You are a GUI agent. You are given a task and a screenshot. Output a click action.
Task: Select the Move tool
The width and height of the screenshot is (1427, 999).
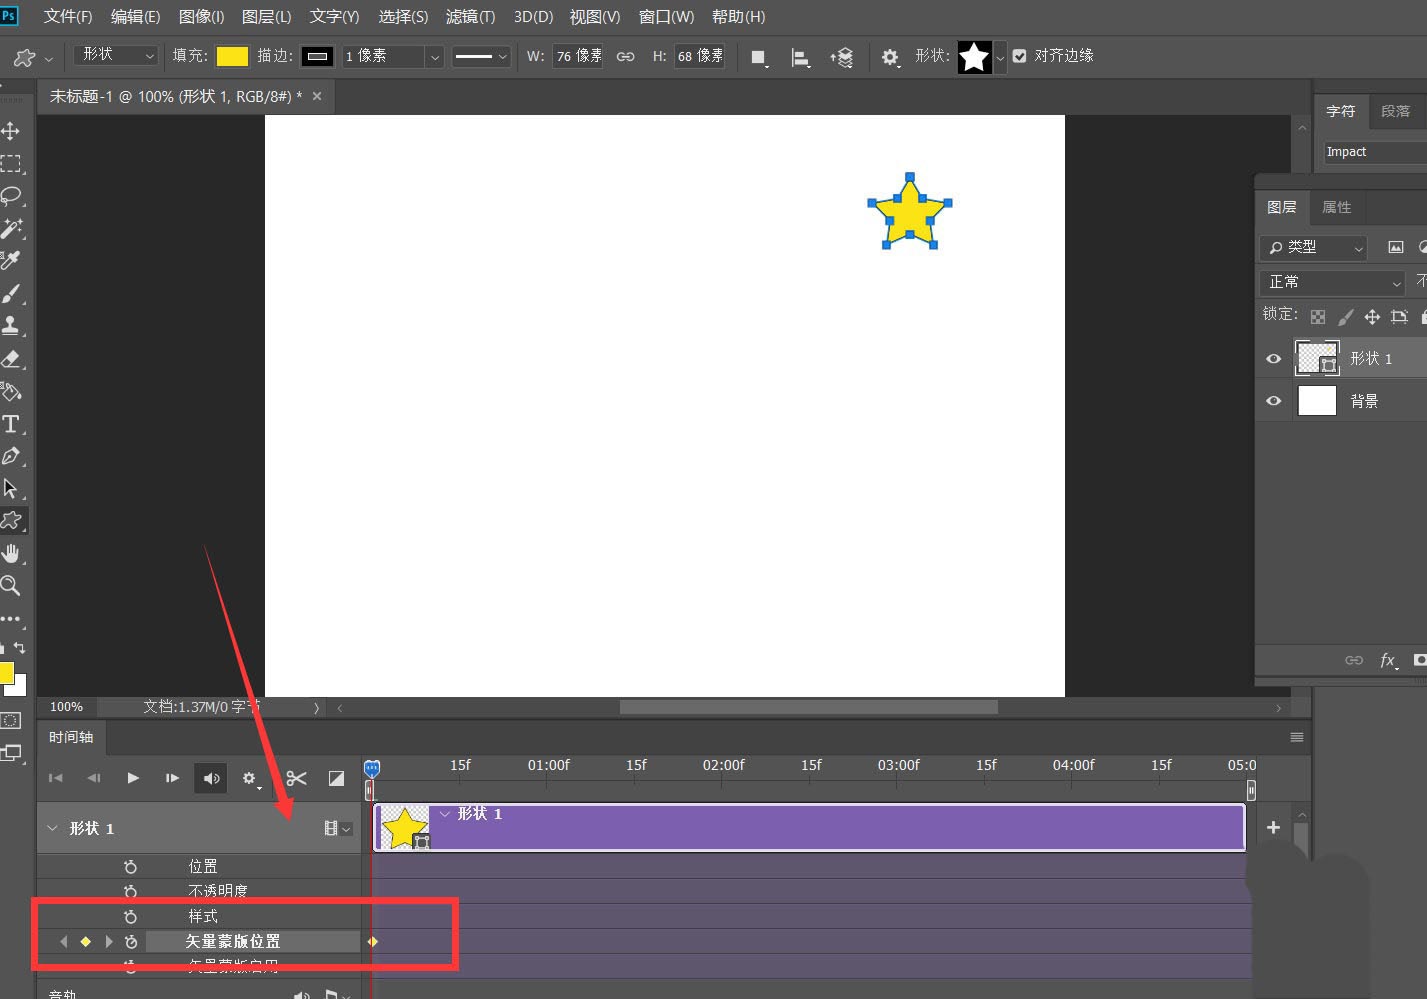pos(11,131)
